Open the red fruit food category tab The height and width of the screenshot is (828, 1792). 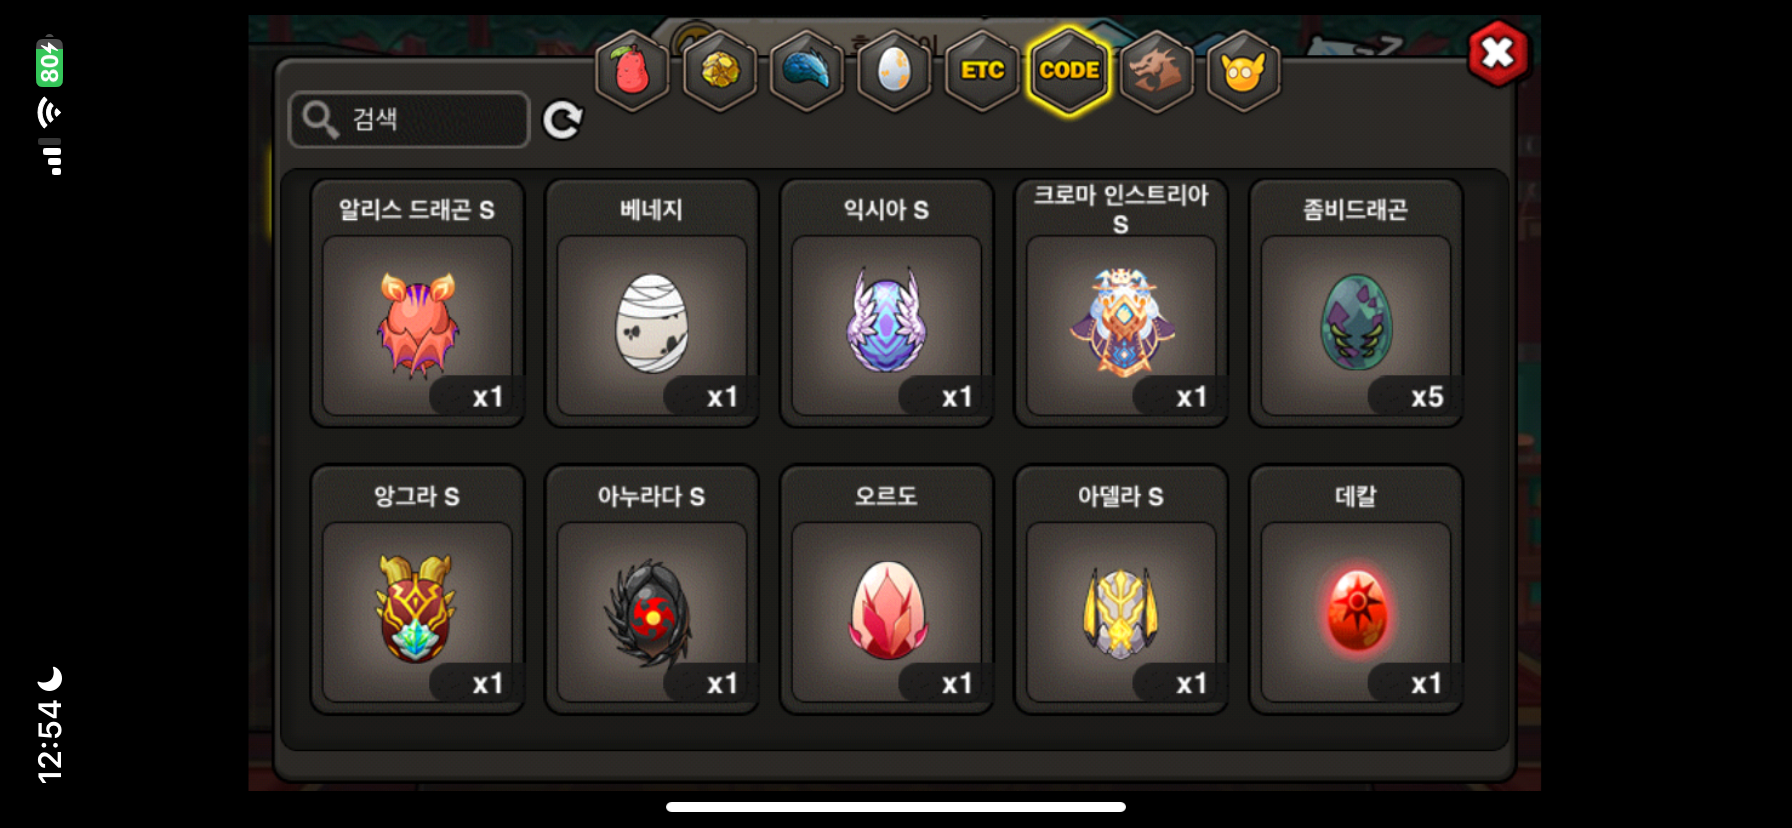[x=632, y=71]
